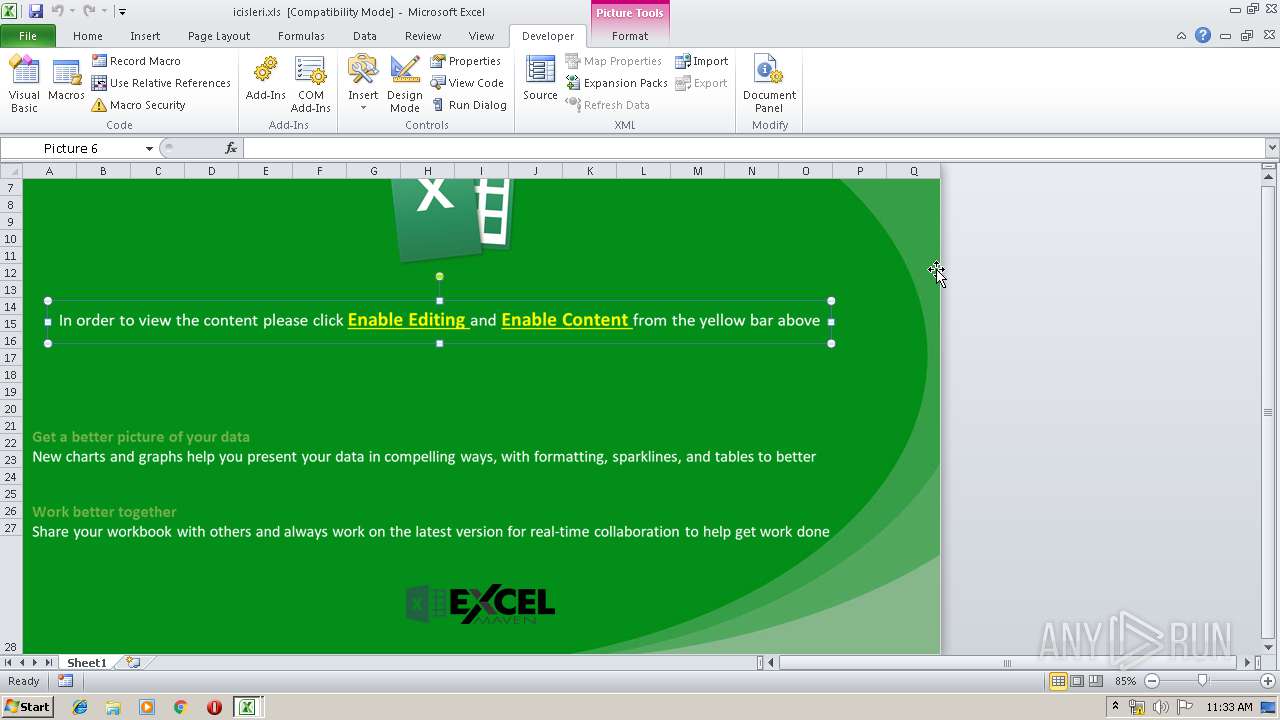
Task: Click Run Dialog
Action: 469,105
